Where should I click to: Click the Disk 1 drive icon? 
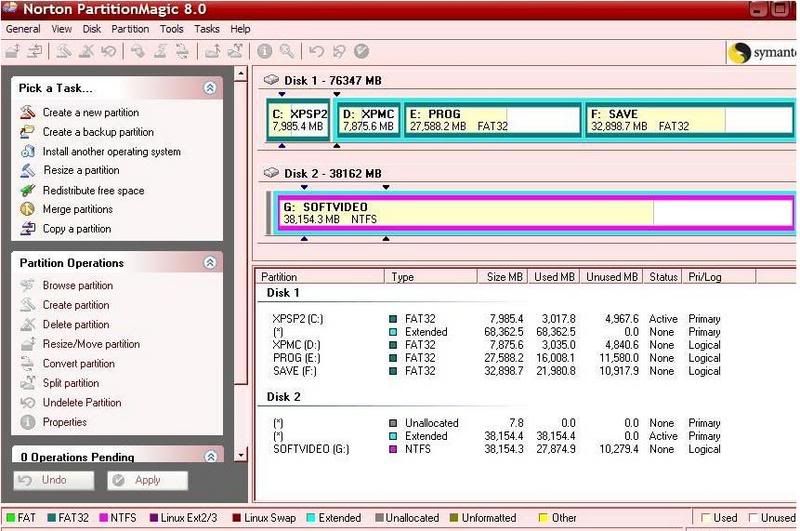click(271, 80)
